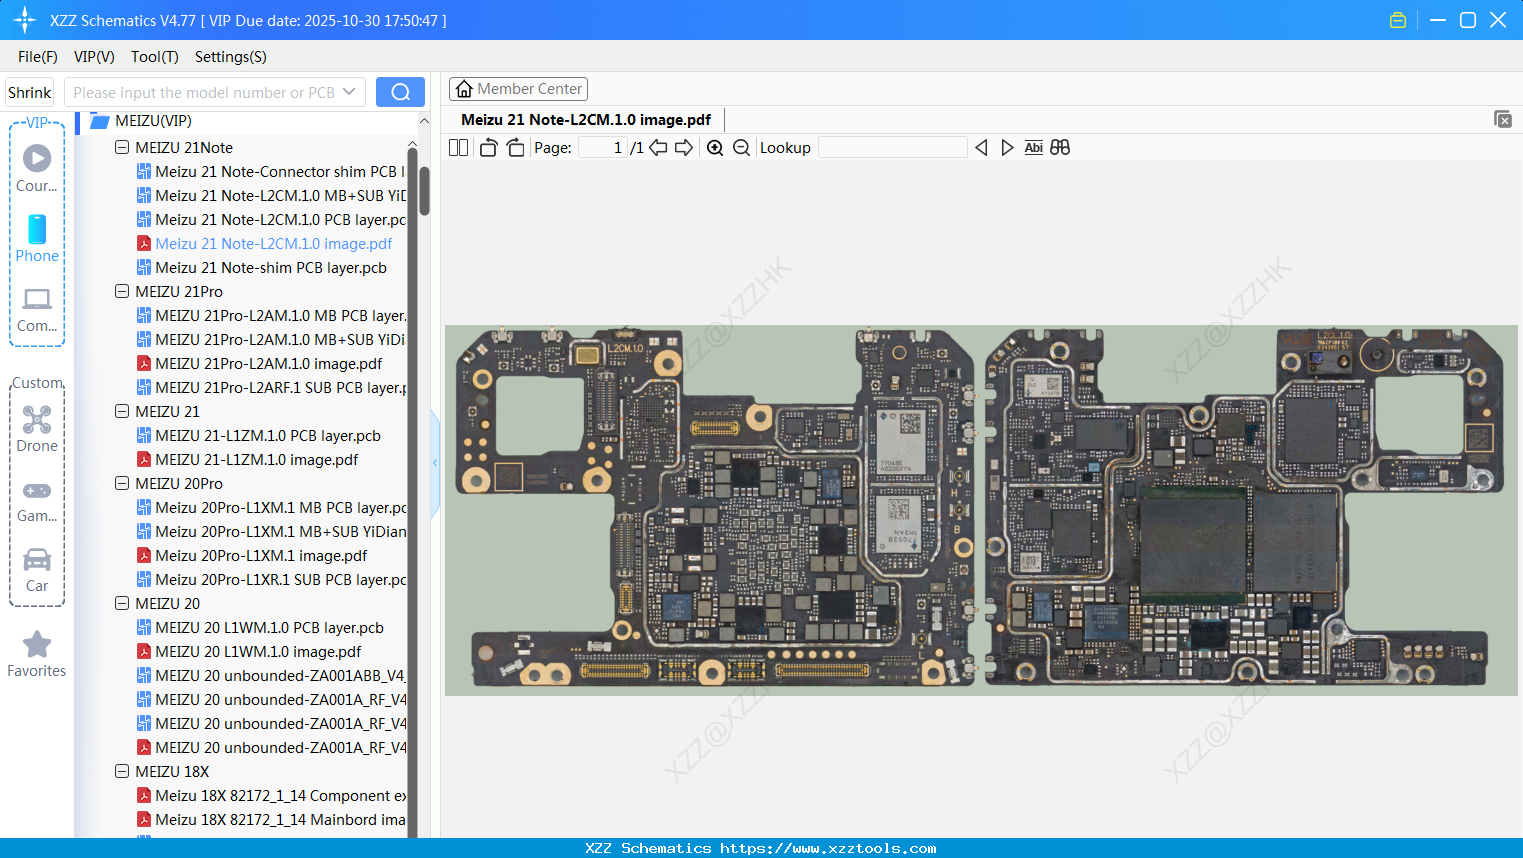The width and height of the screenshot is (1523, 858).
Task: Click the model number search input field
Action: 203,92
